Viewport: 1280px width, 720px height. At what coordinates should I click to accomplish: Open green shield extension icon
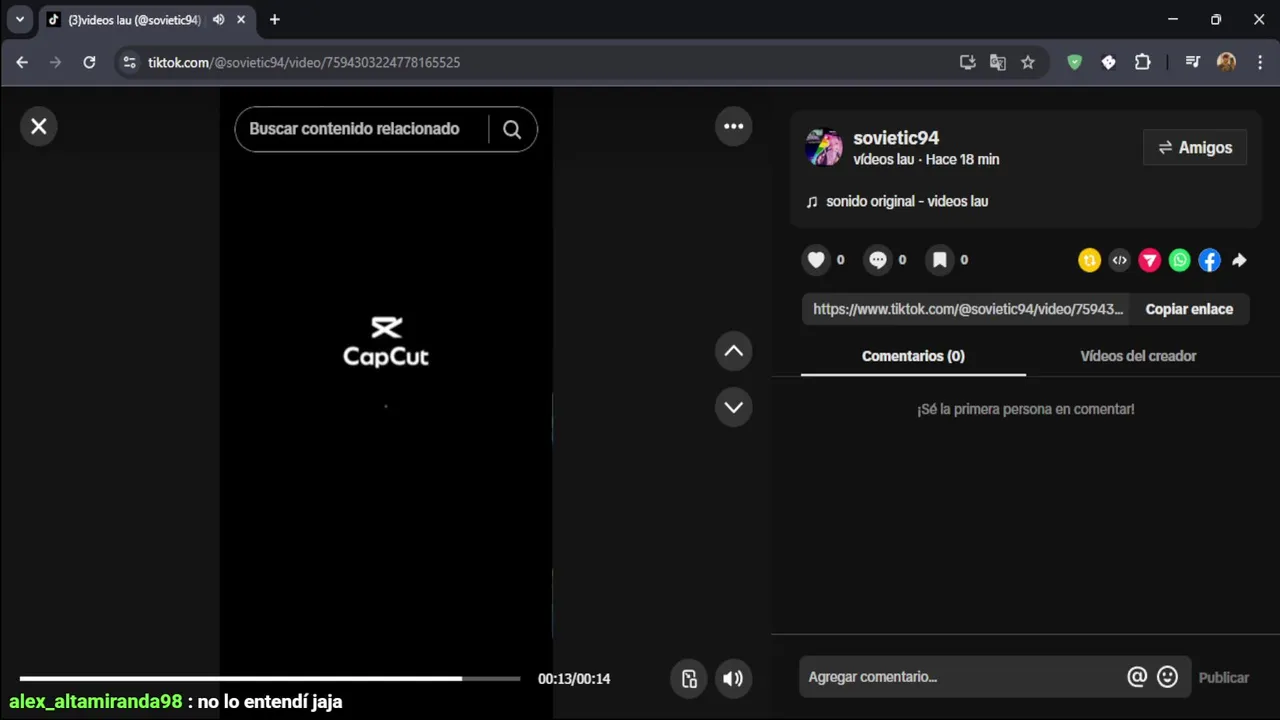pyautogui.click(x=1075, y=62)
